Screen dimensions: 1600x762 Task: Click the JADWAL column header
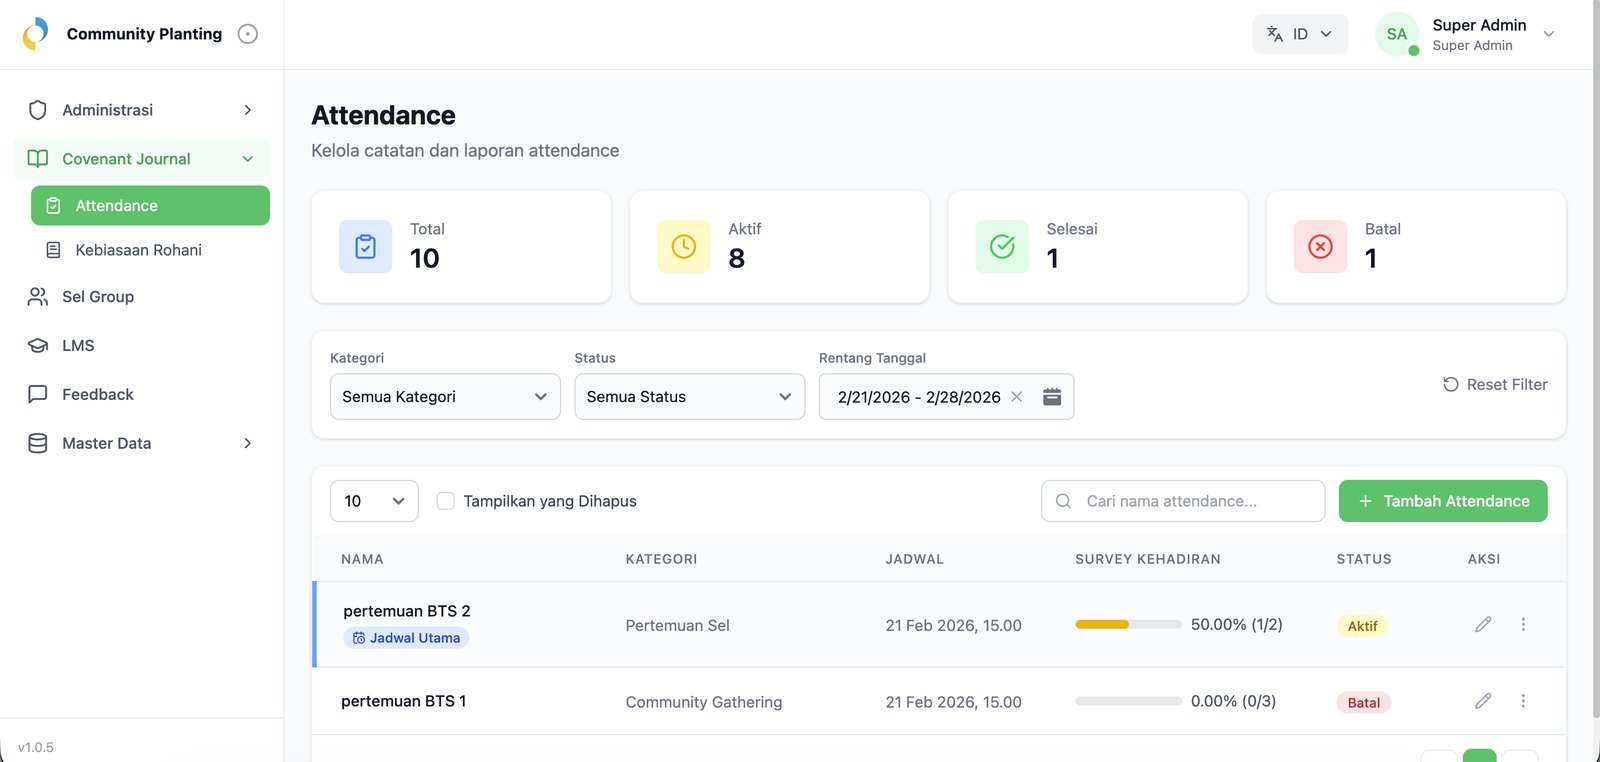tap(915, 559)
